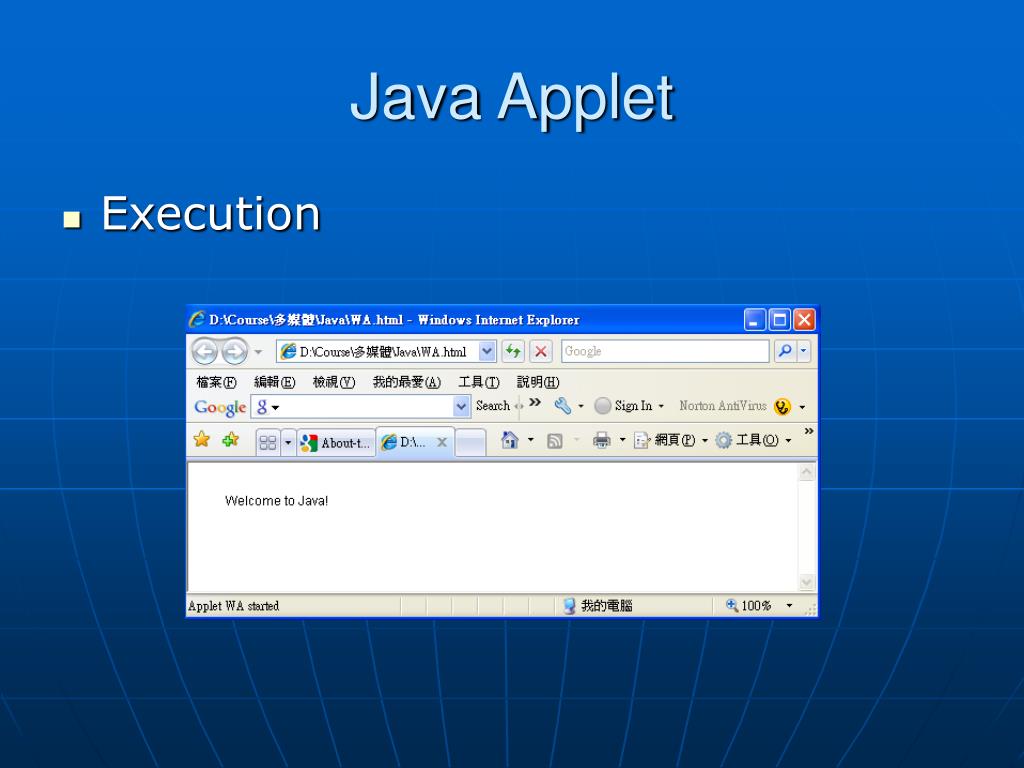Open the 工具(O) gear tools menu

752,440
